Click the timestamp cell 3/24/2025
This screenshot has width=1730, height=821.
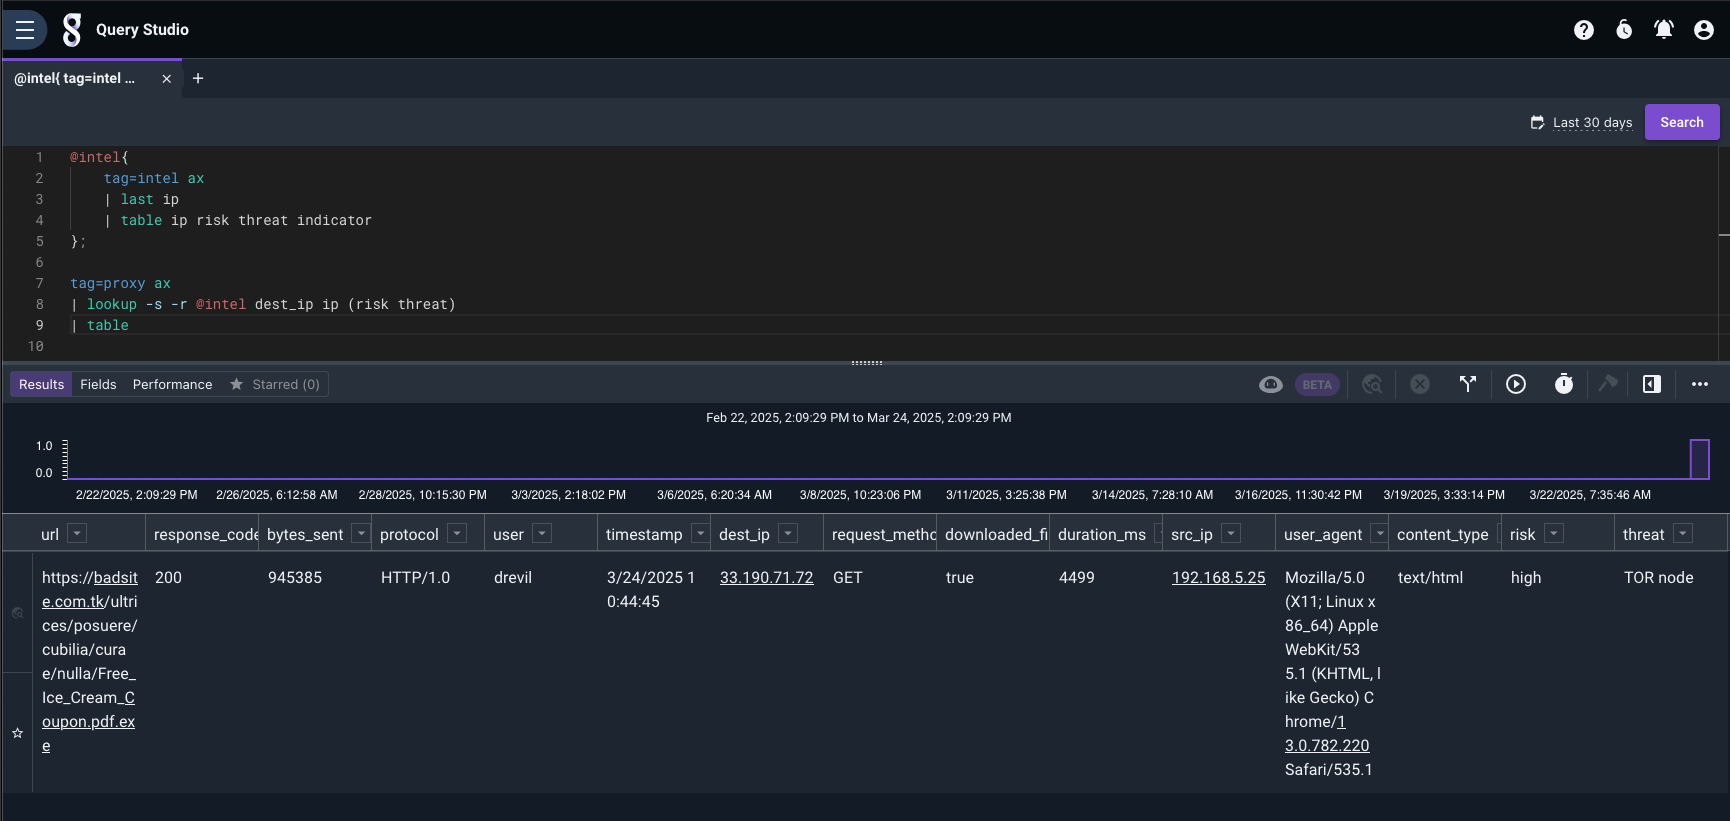click(x=651, y=589)
